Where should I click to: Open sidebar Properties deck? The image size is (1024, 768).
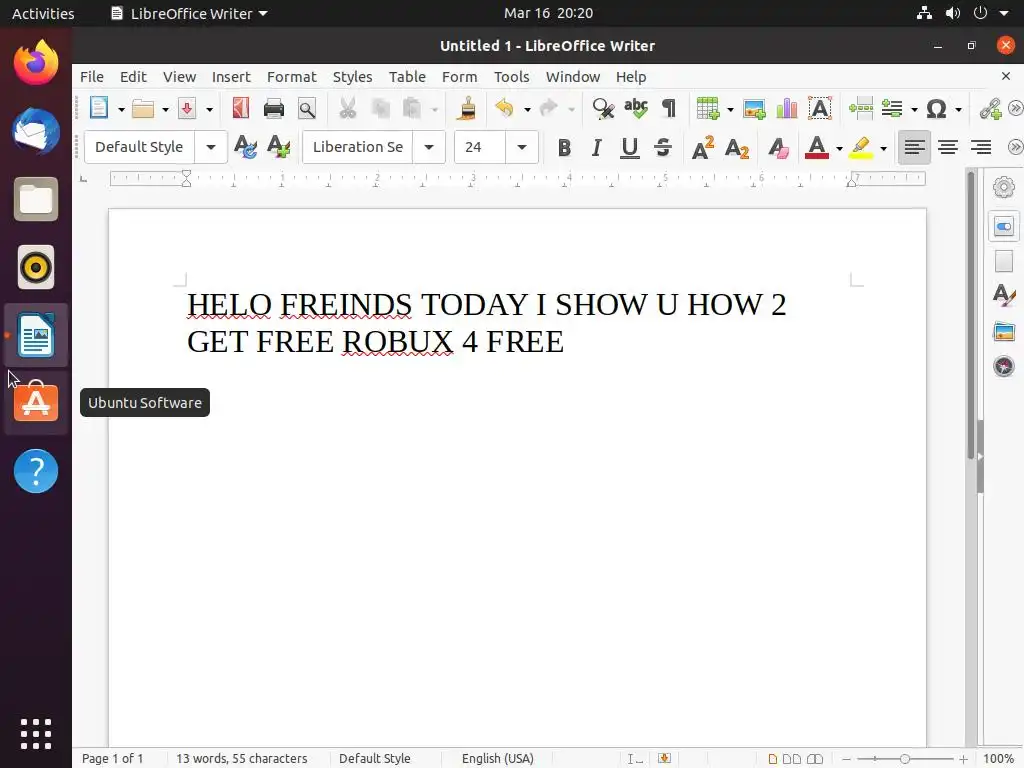tap(1004, 227)
